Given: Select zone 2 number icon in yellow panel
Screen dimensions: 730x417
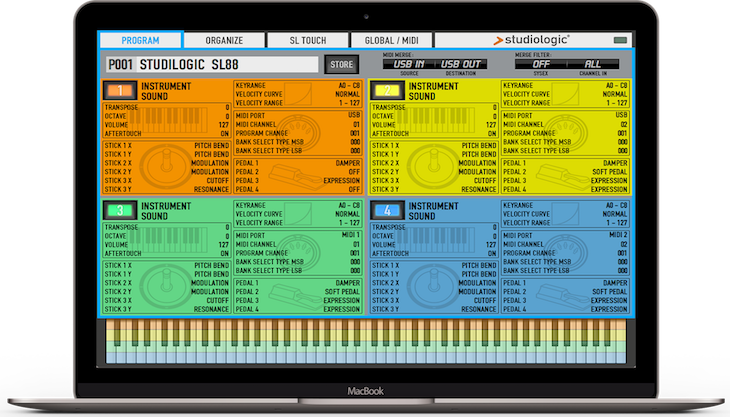Looking at the screenshot, I should click(383, 91).
